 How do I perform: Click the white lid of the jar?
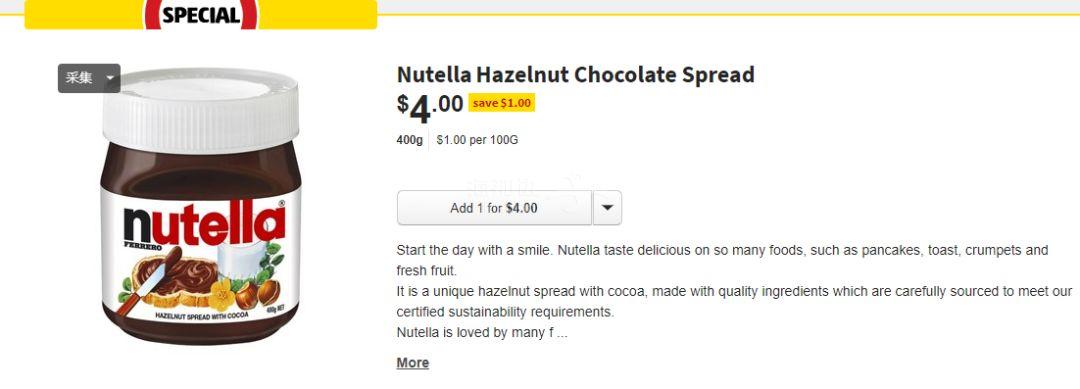tap(200, 110)
